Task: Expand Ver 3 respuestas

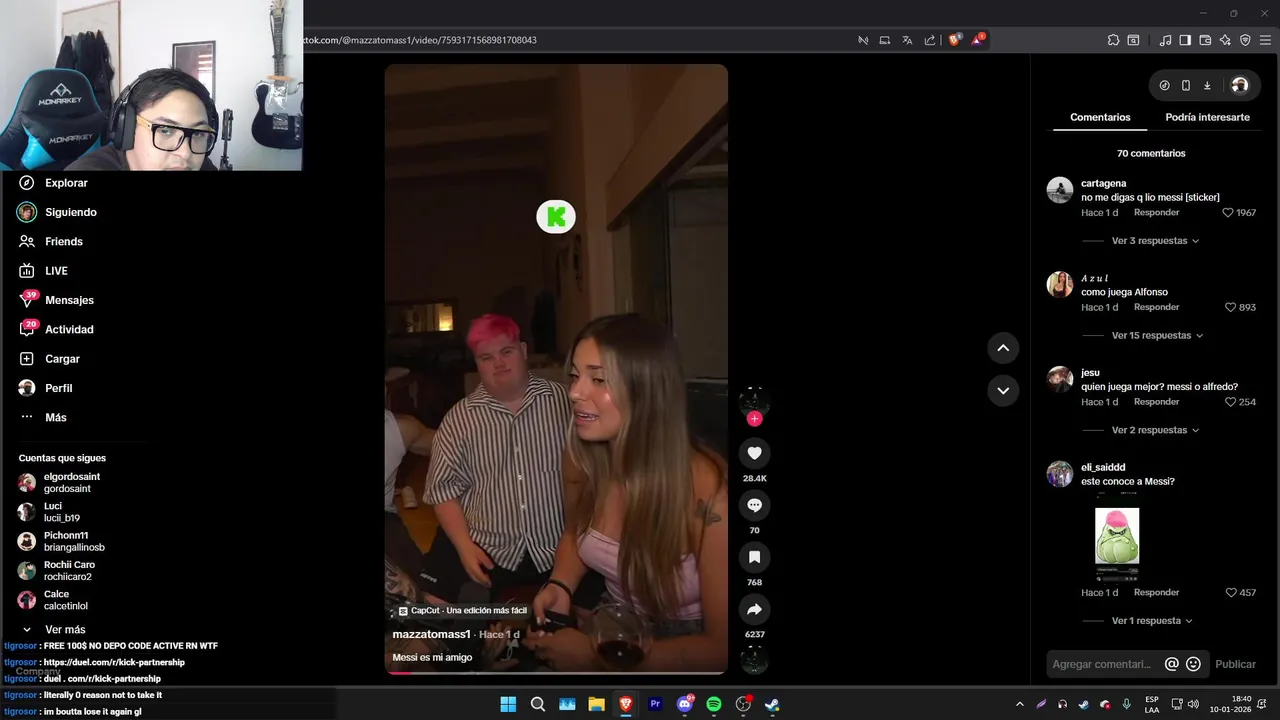Action: pos(1155,241)
